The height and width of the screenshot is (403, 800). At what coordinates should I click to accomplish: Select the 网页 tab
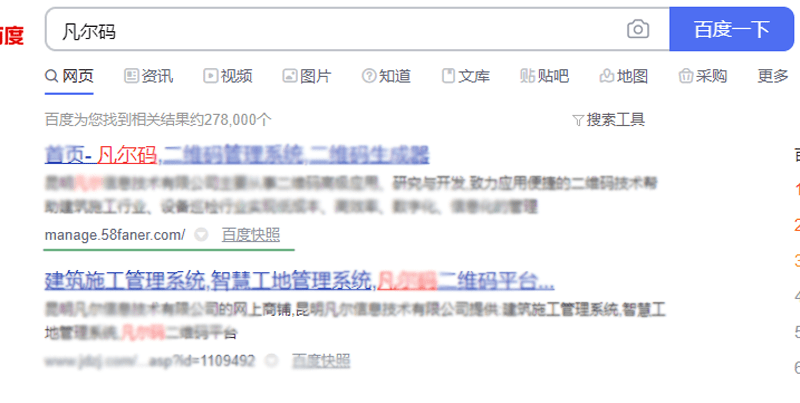(69, 76)
